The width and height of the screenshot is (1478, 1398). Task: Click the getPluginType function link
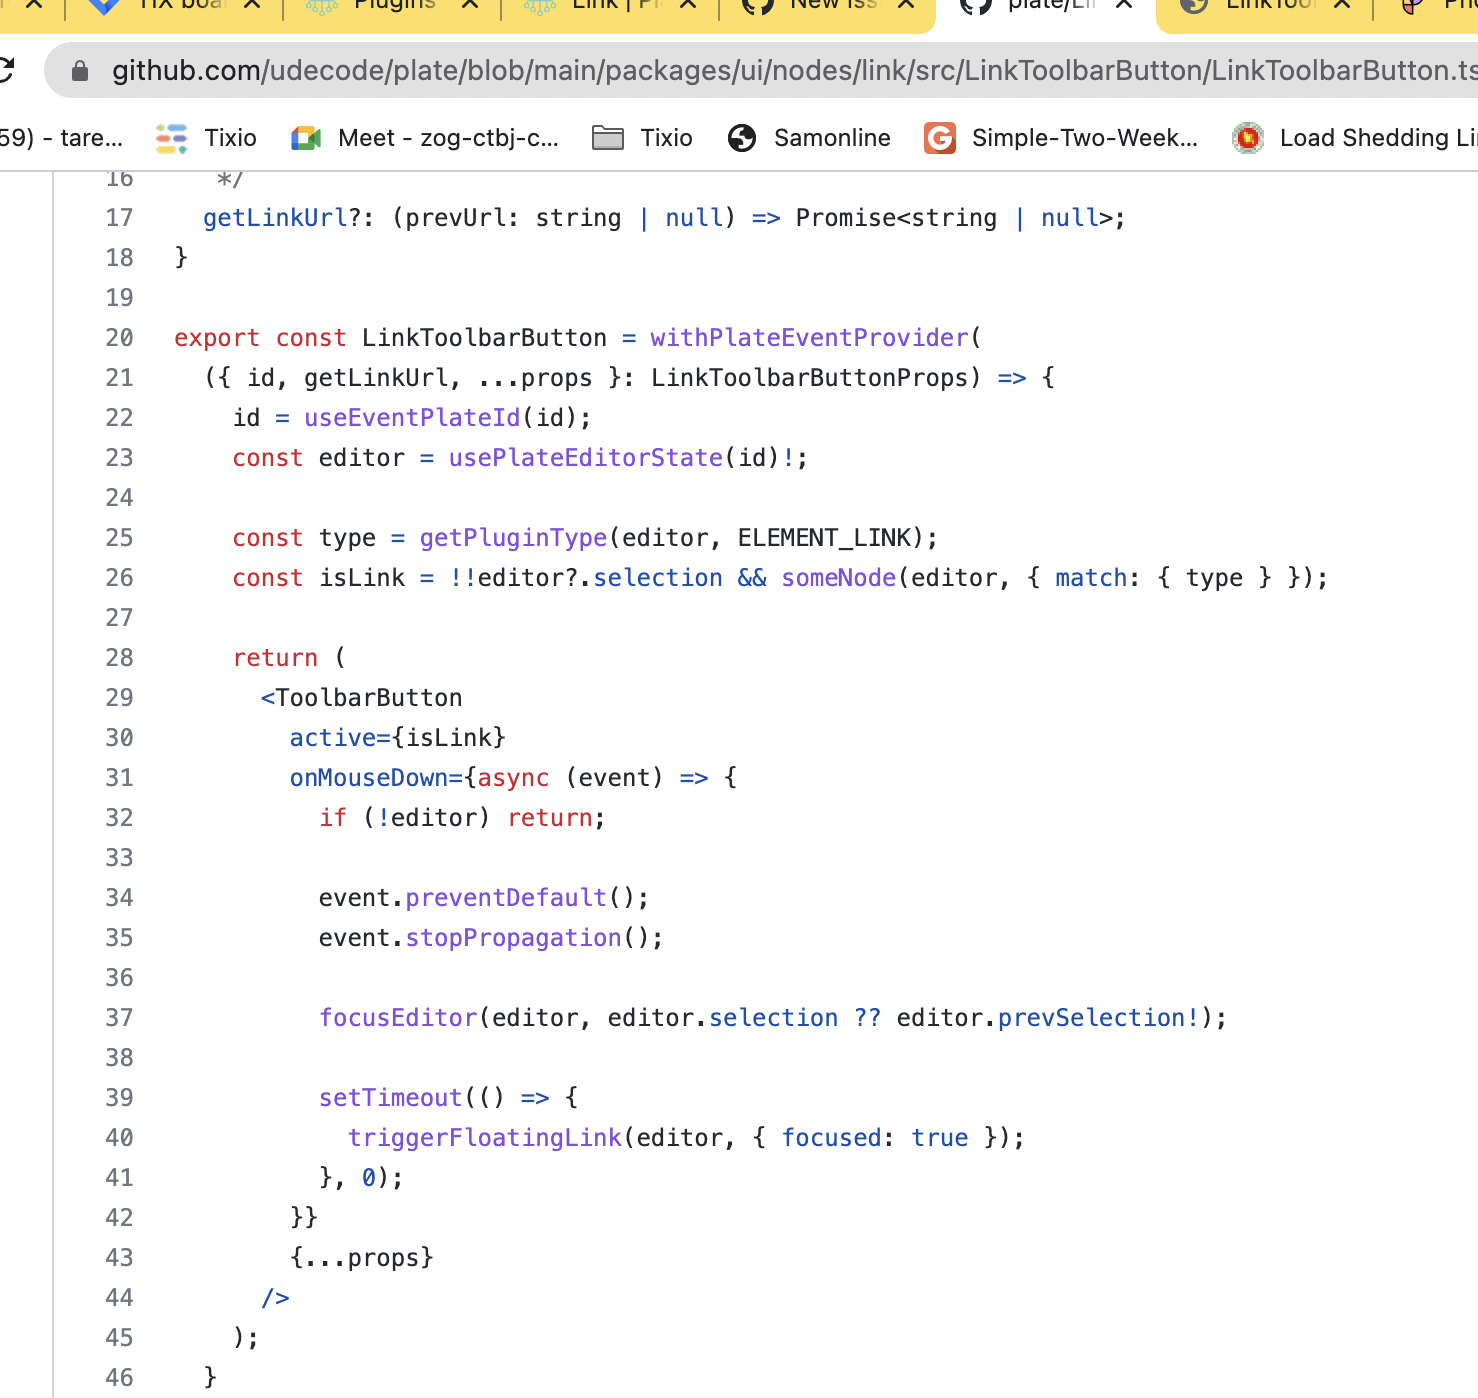(512, 537)
